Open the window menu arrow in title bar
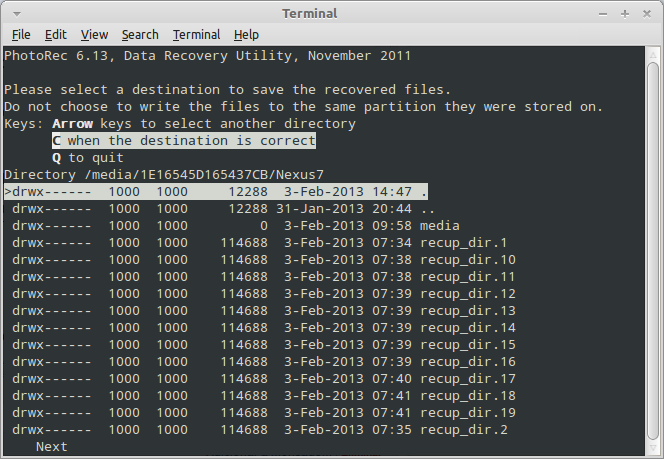This screenshot has width=664, height=459. [17, 14]
